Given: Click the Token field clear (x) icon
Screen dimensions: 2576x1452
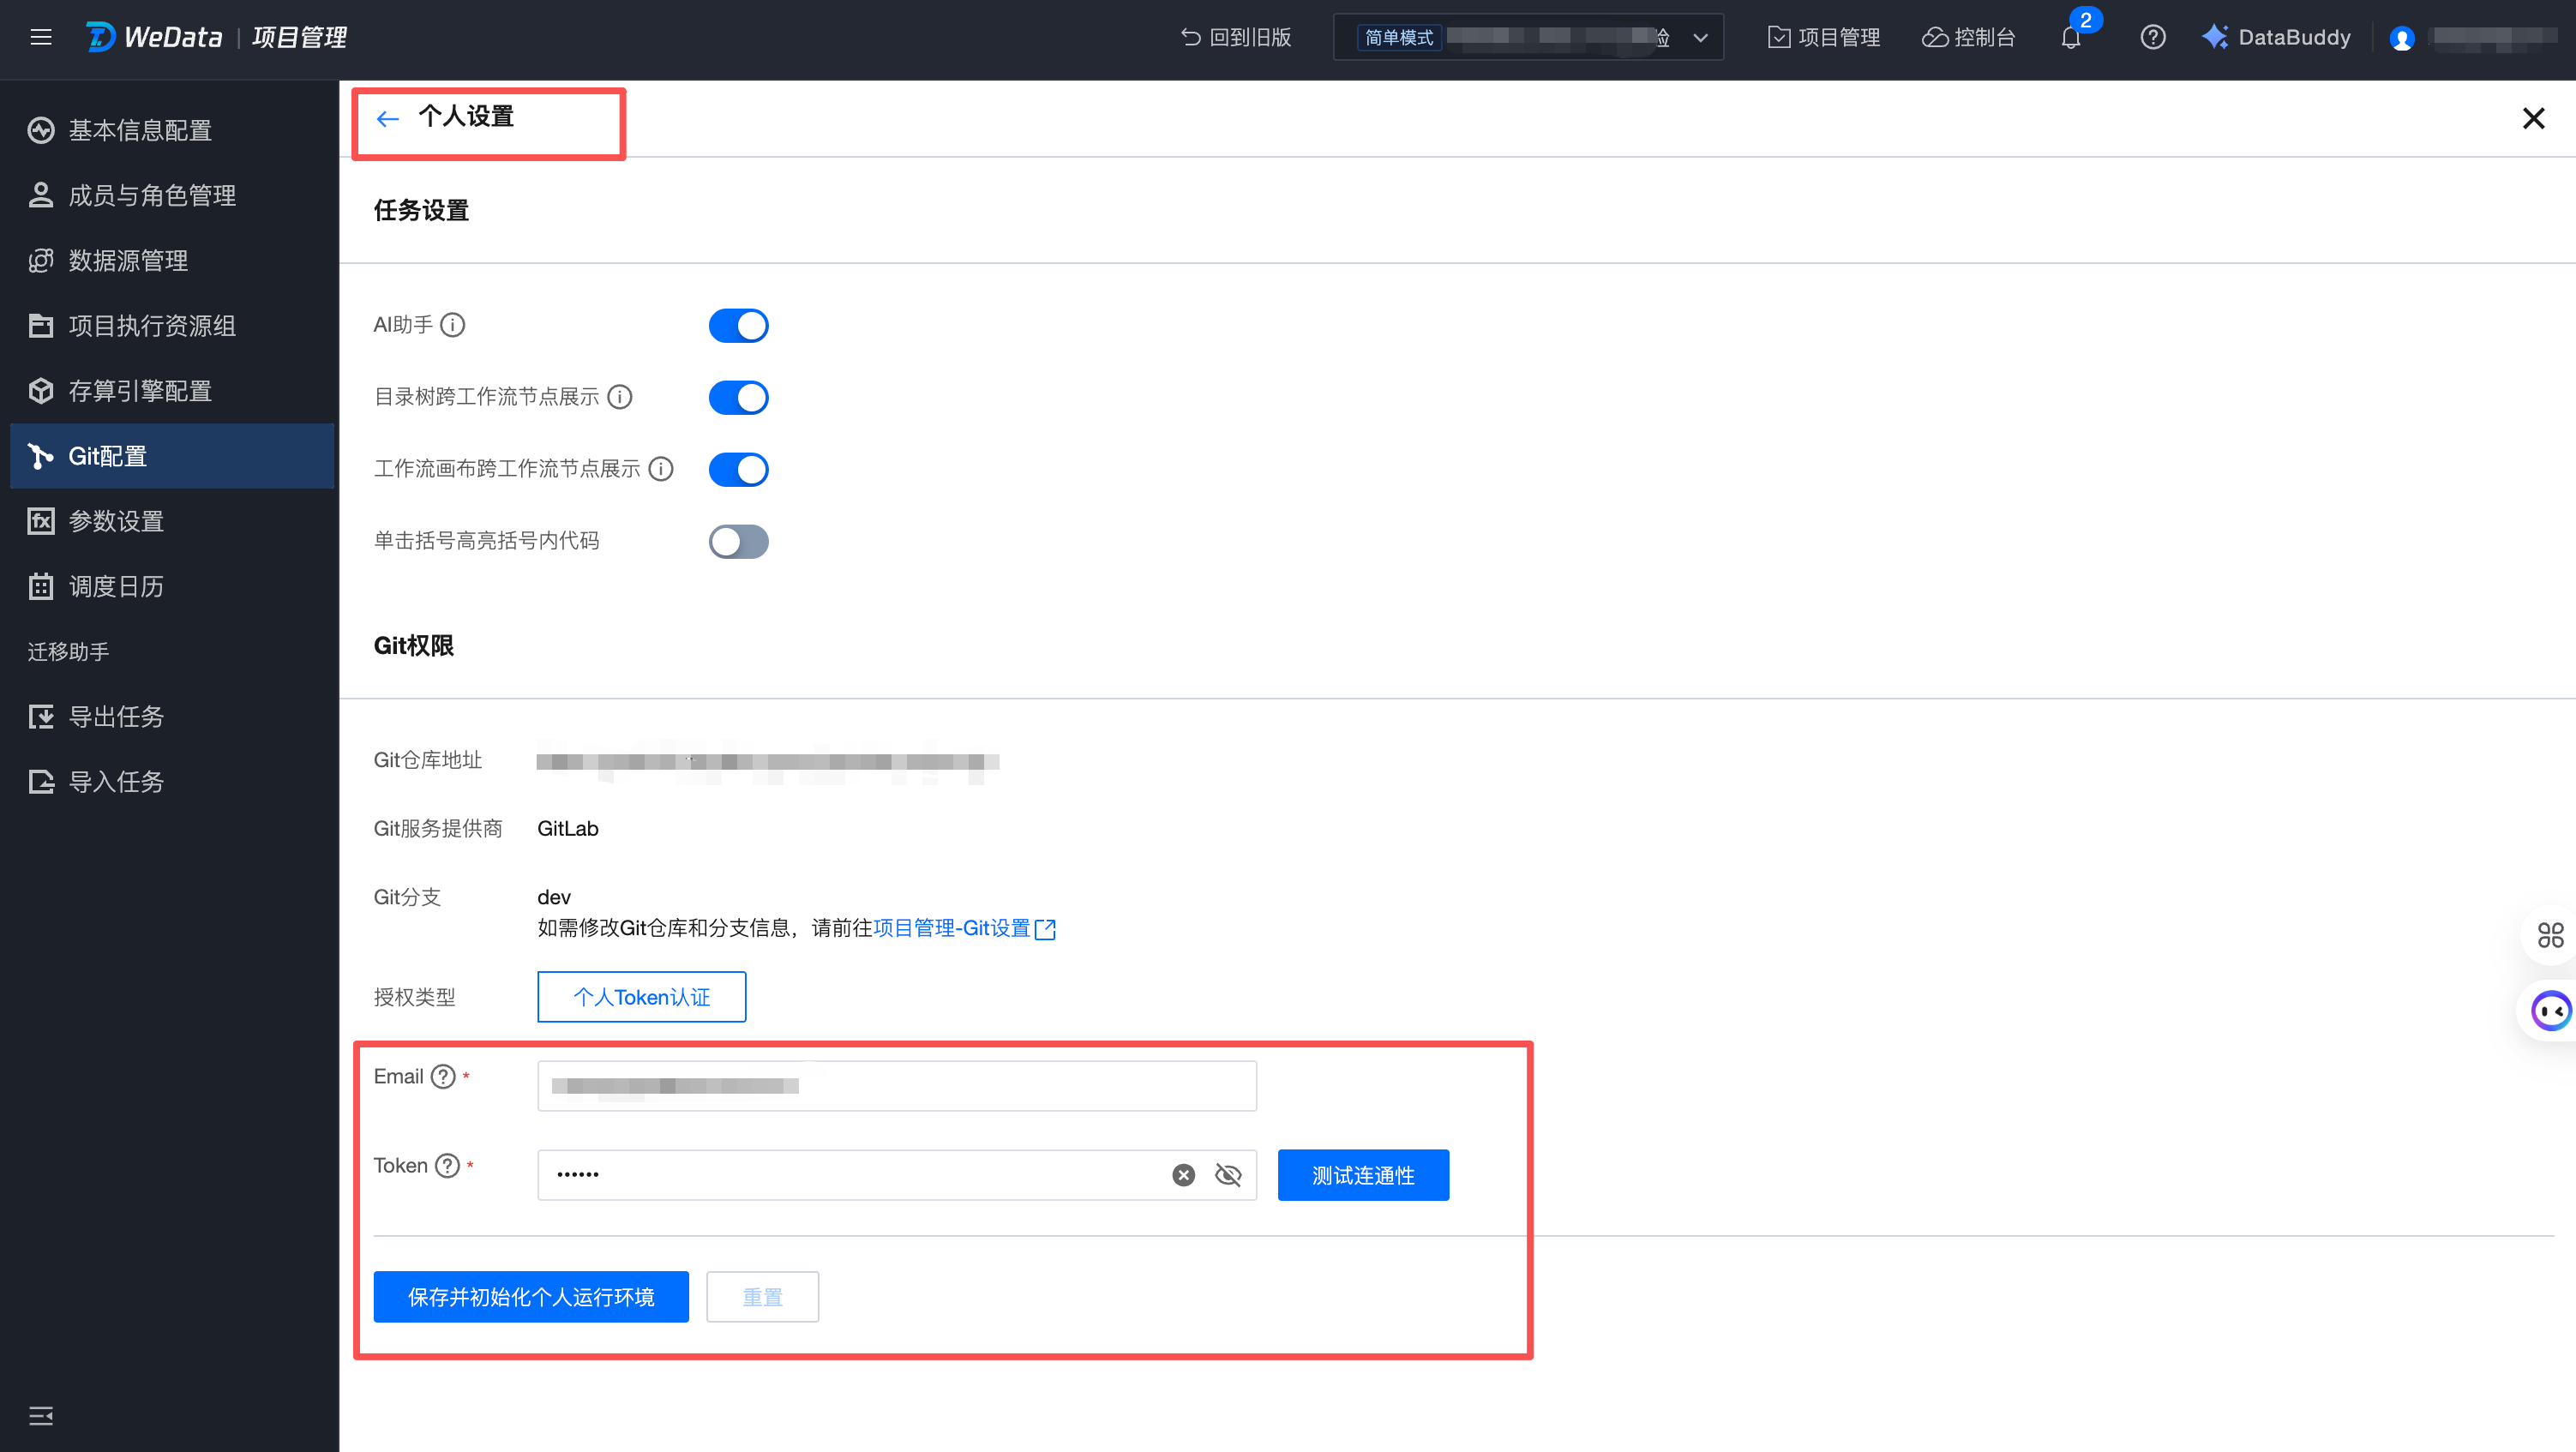Looking at the screenshot, I should (1183, 1175).
